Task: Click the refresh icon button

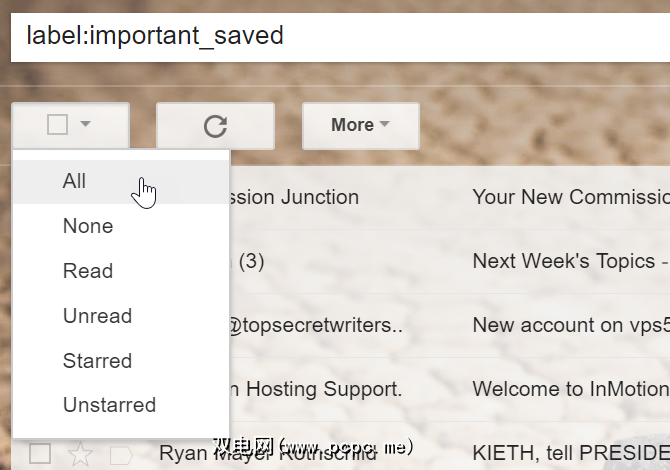Action: click(215, 126)
